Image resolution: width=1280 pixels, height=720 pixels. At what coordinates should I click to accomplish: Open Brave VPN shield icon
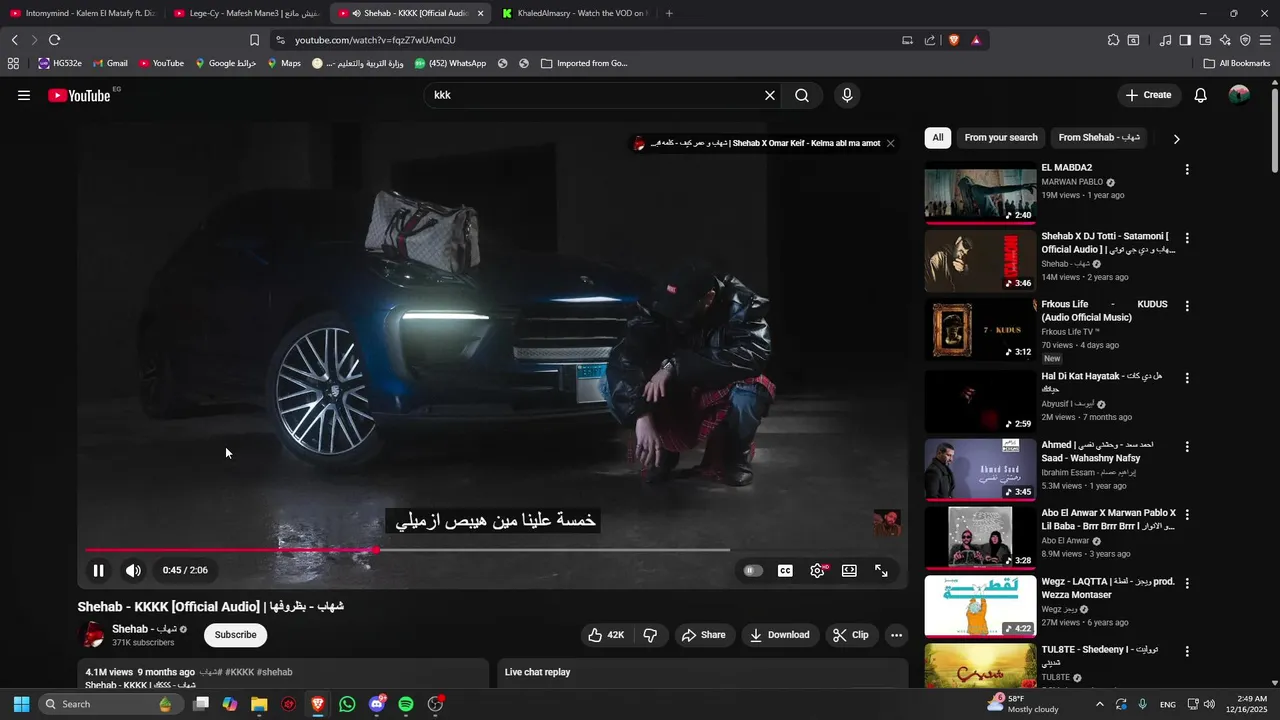click(x=1245, y=40)
